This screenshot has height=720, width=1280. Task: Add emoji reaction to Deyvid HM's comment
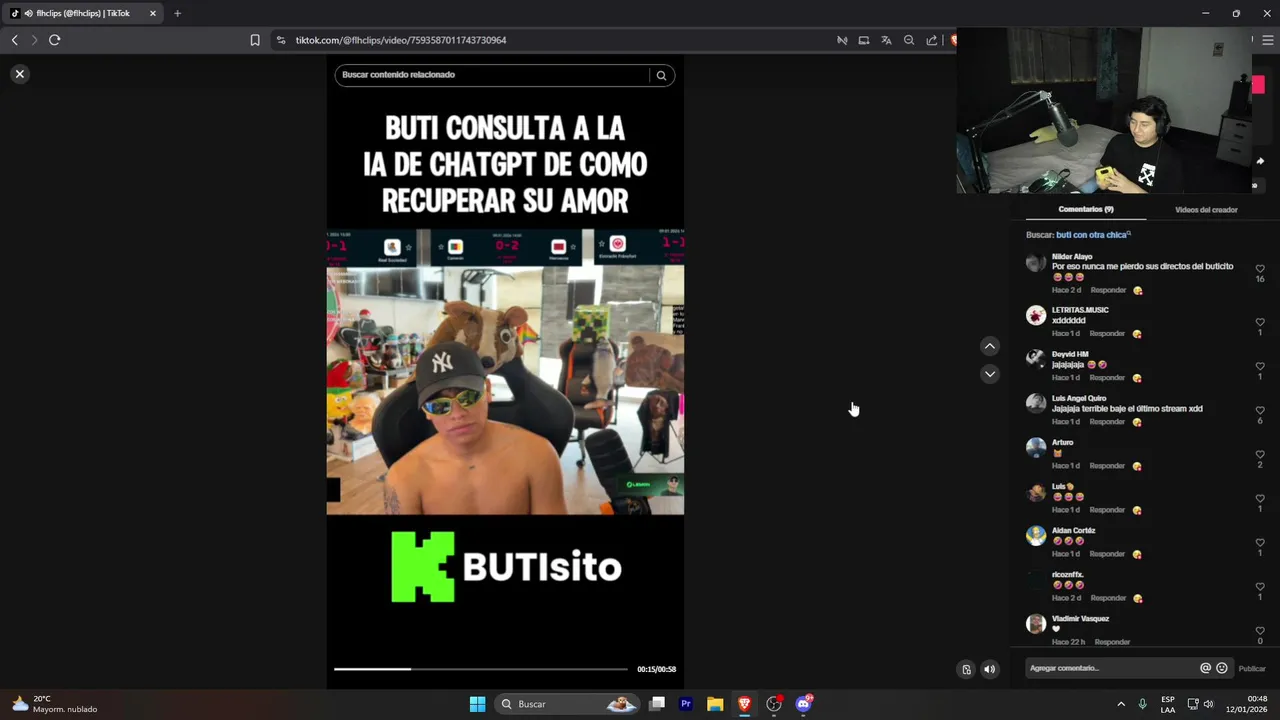click(x=1137, y=378)
